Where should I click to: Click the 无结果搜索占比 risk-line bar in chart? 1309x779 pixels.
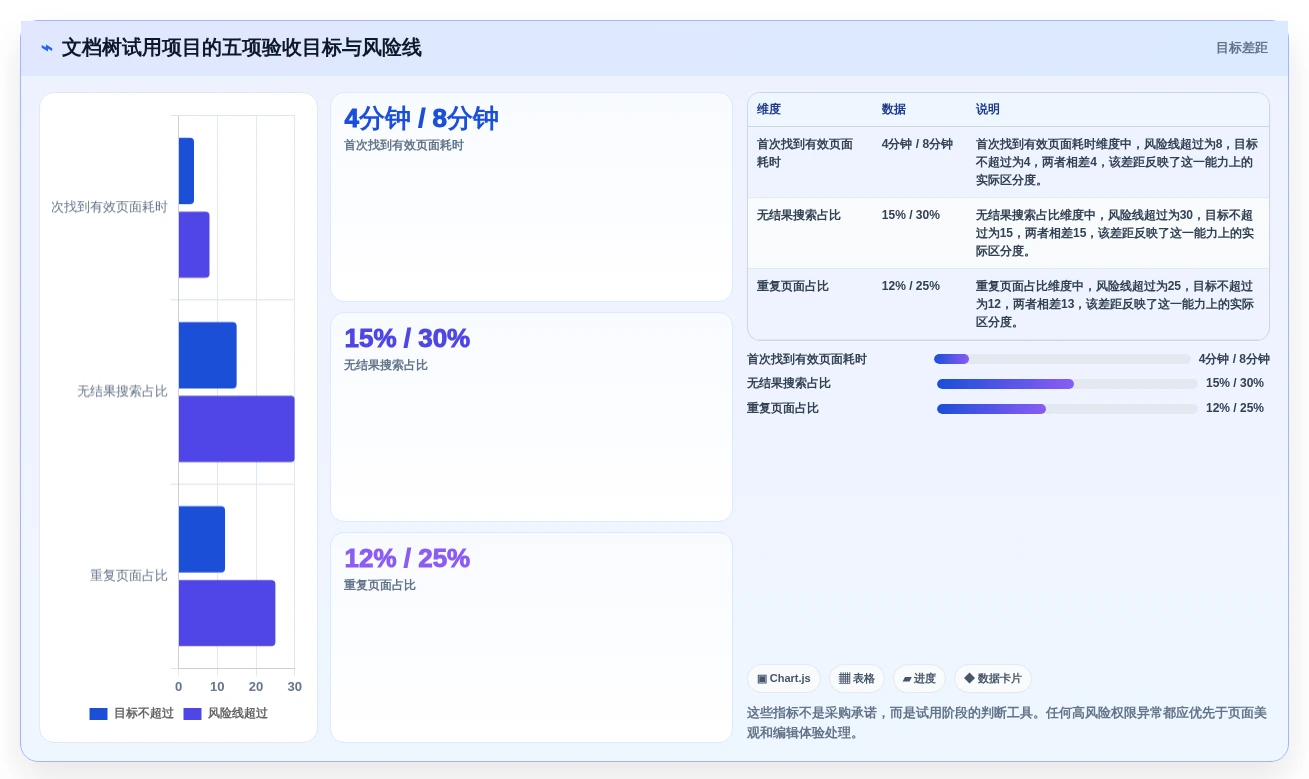(x=237, y=429)
